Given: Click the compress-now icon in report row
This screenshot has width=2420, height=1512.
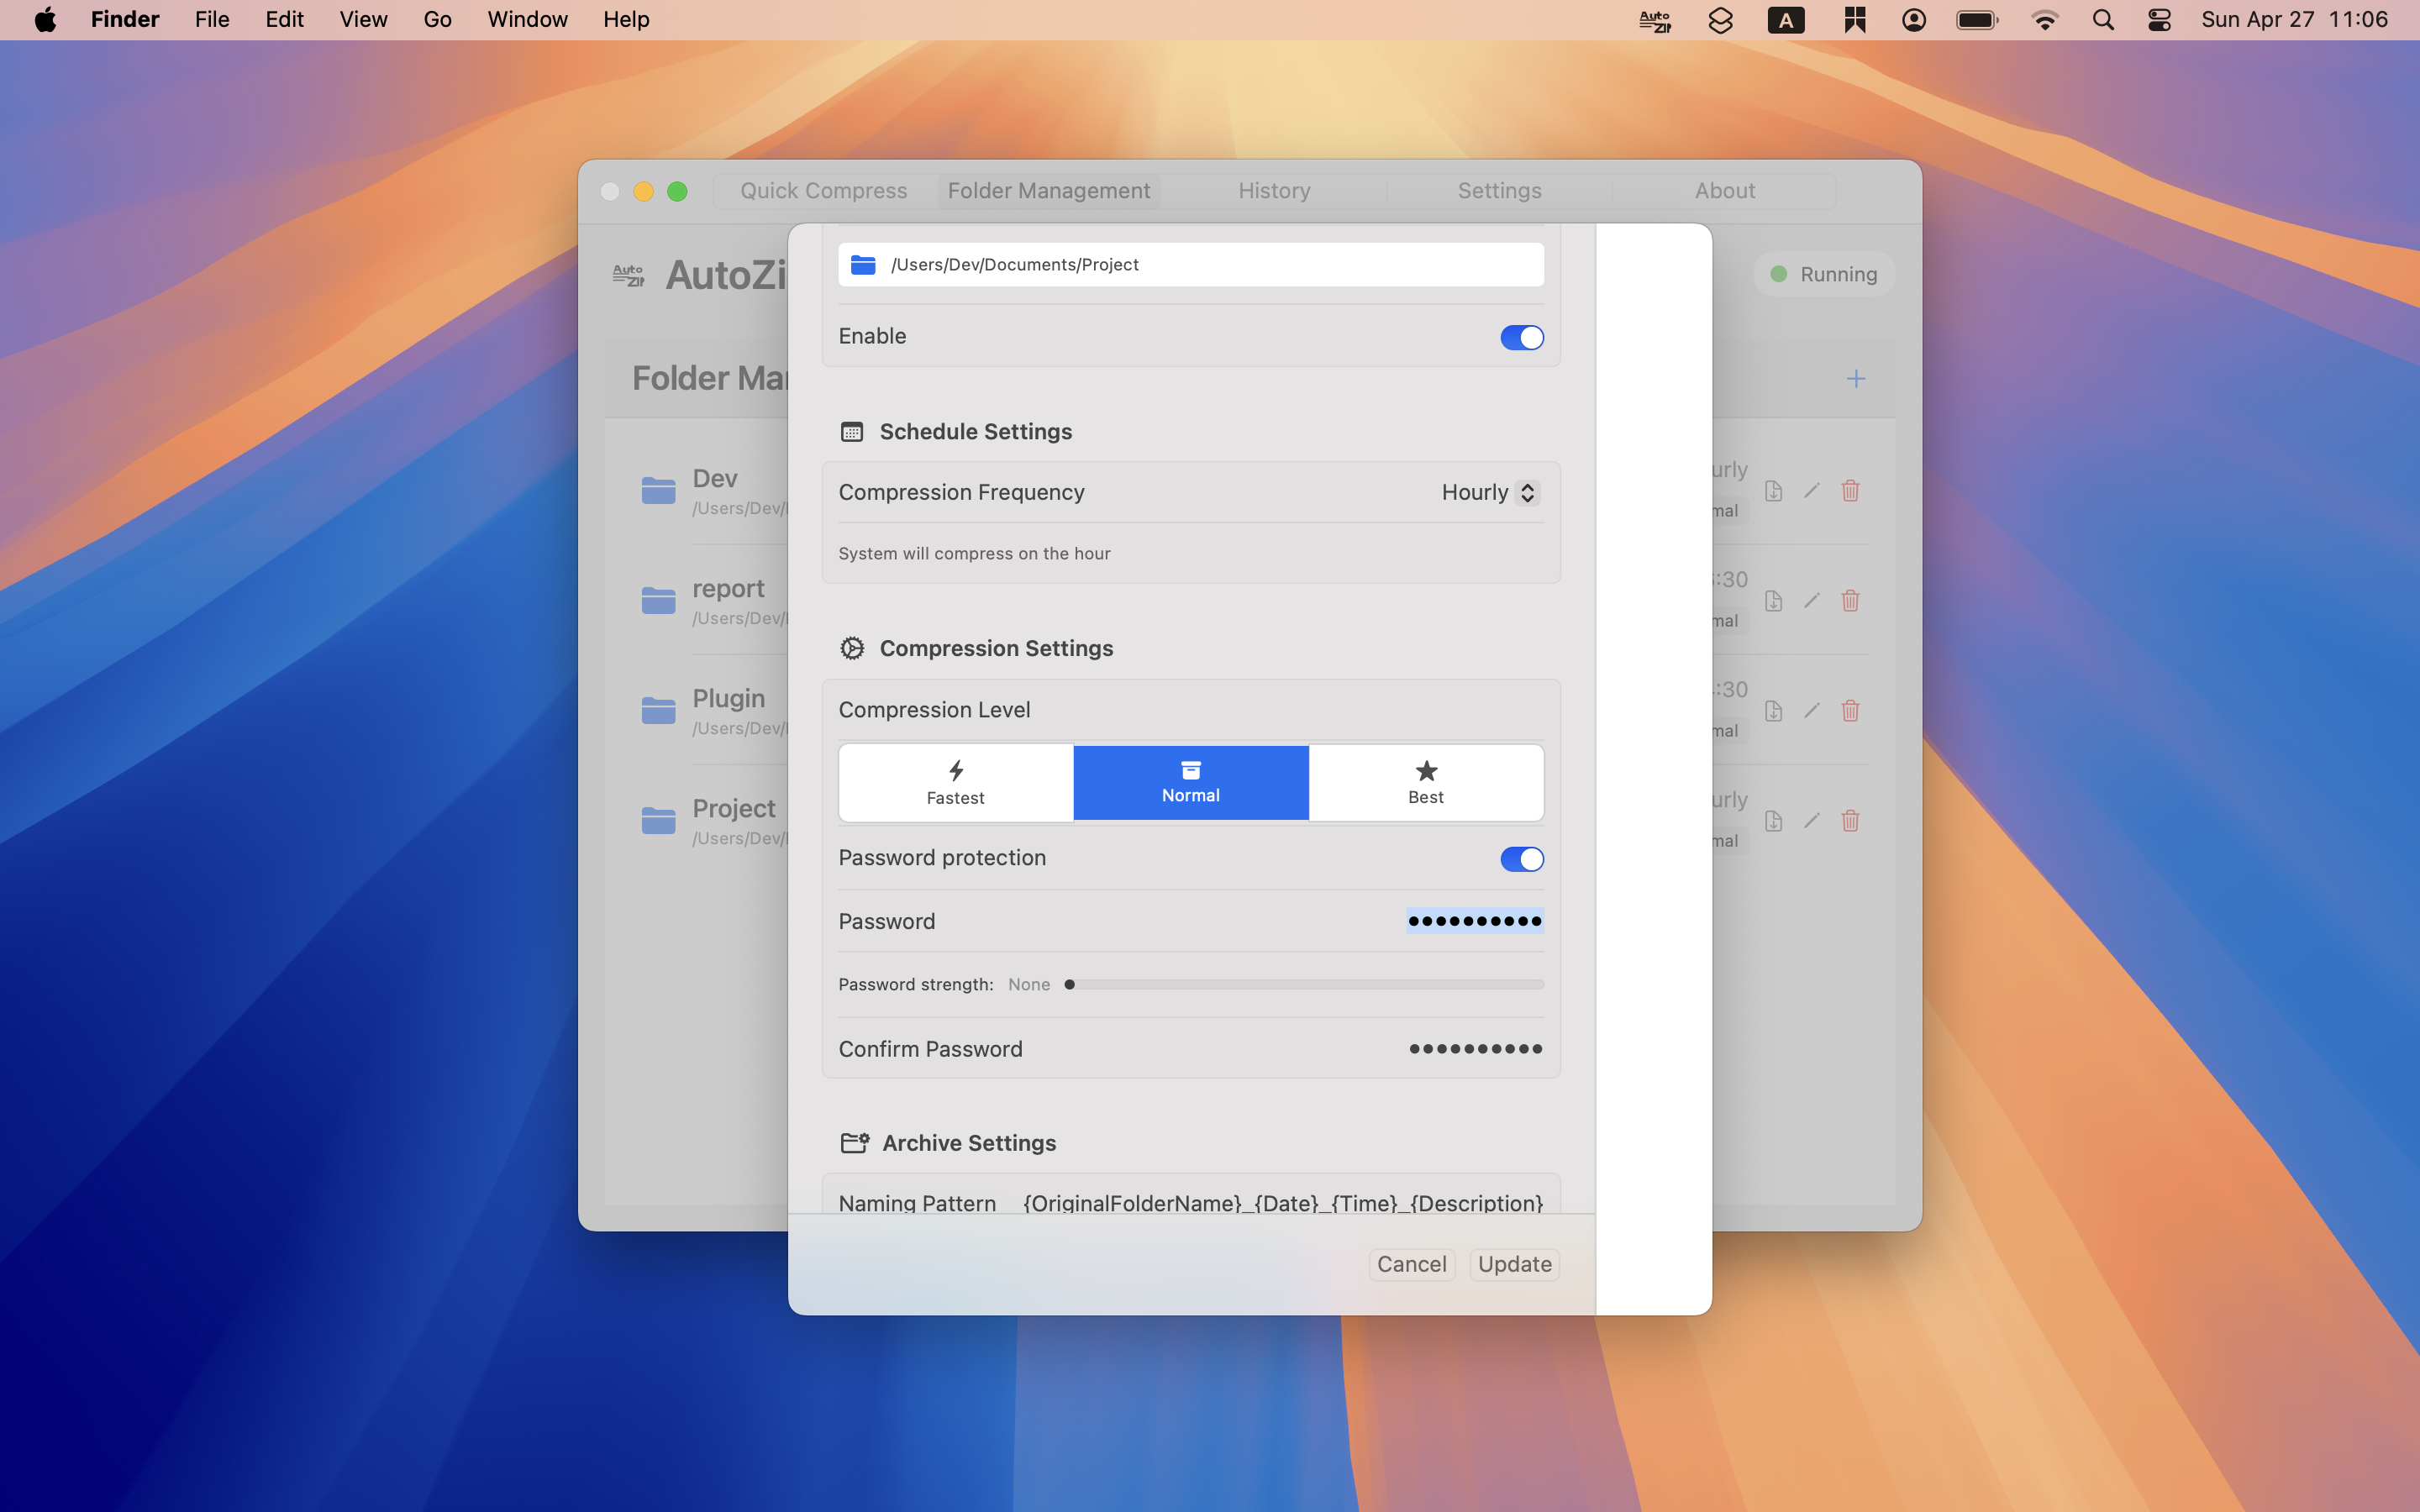Looking at the screenshot, I should (x=1773, y=601).
